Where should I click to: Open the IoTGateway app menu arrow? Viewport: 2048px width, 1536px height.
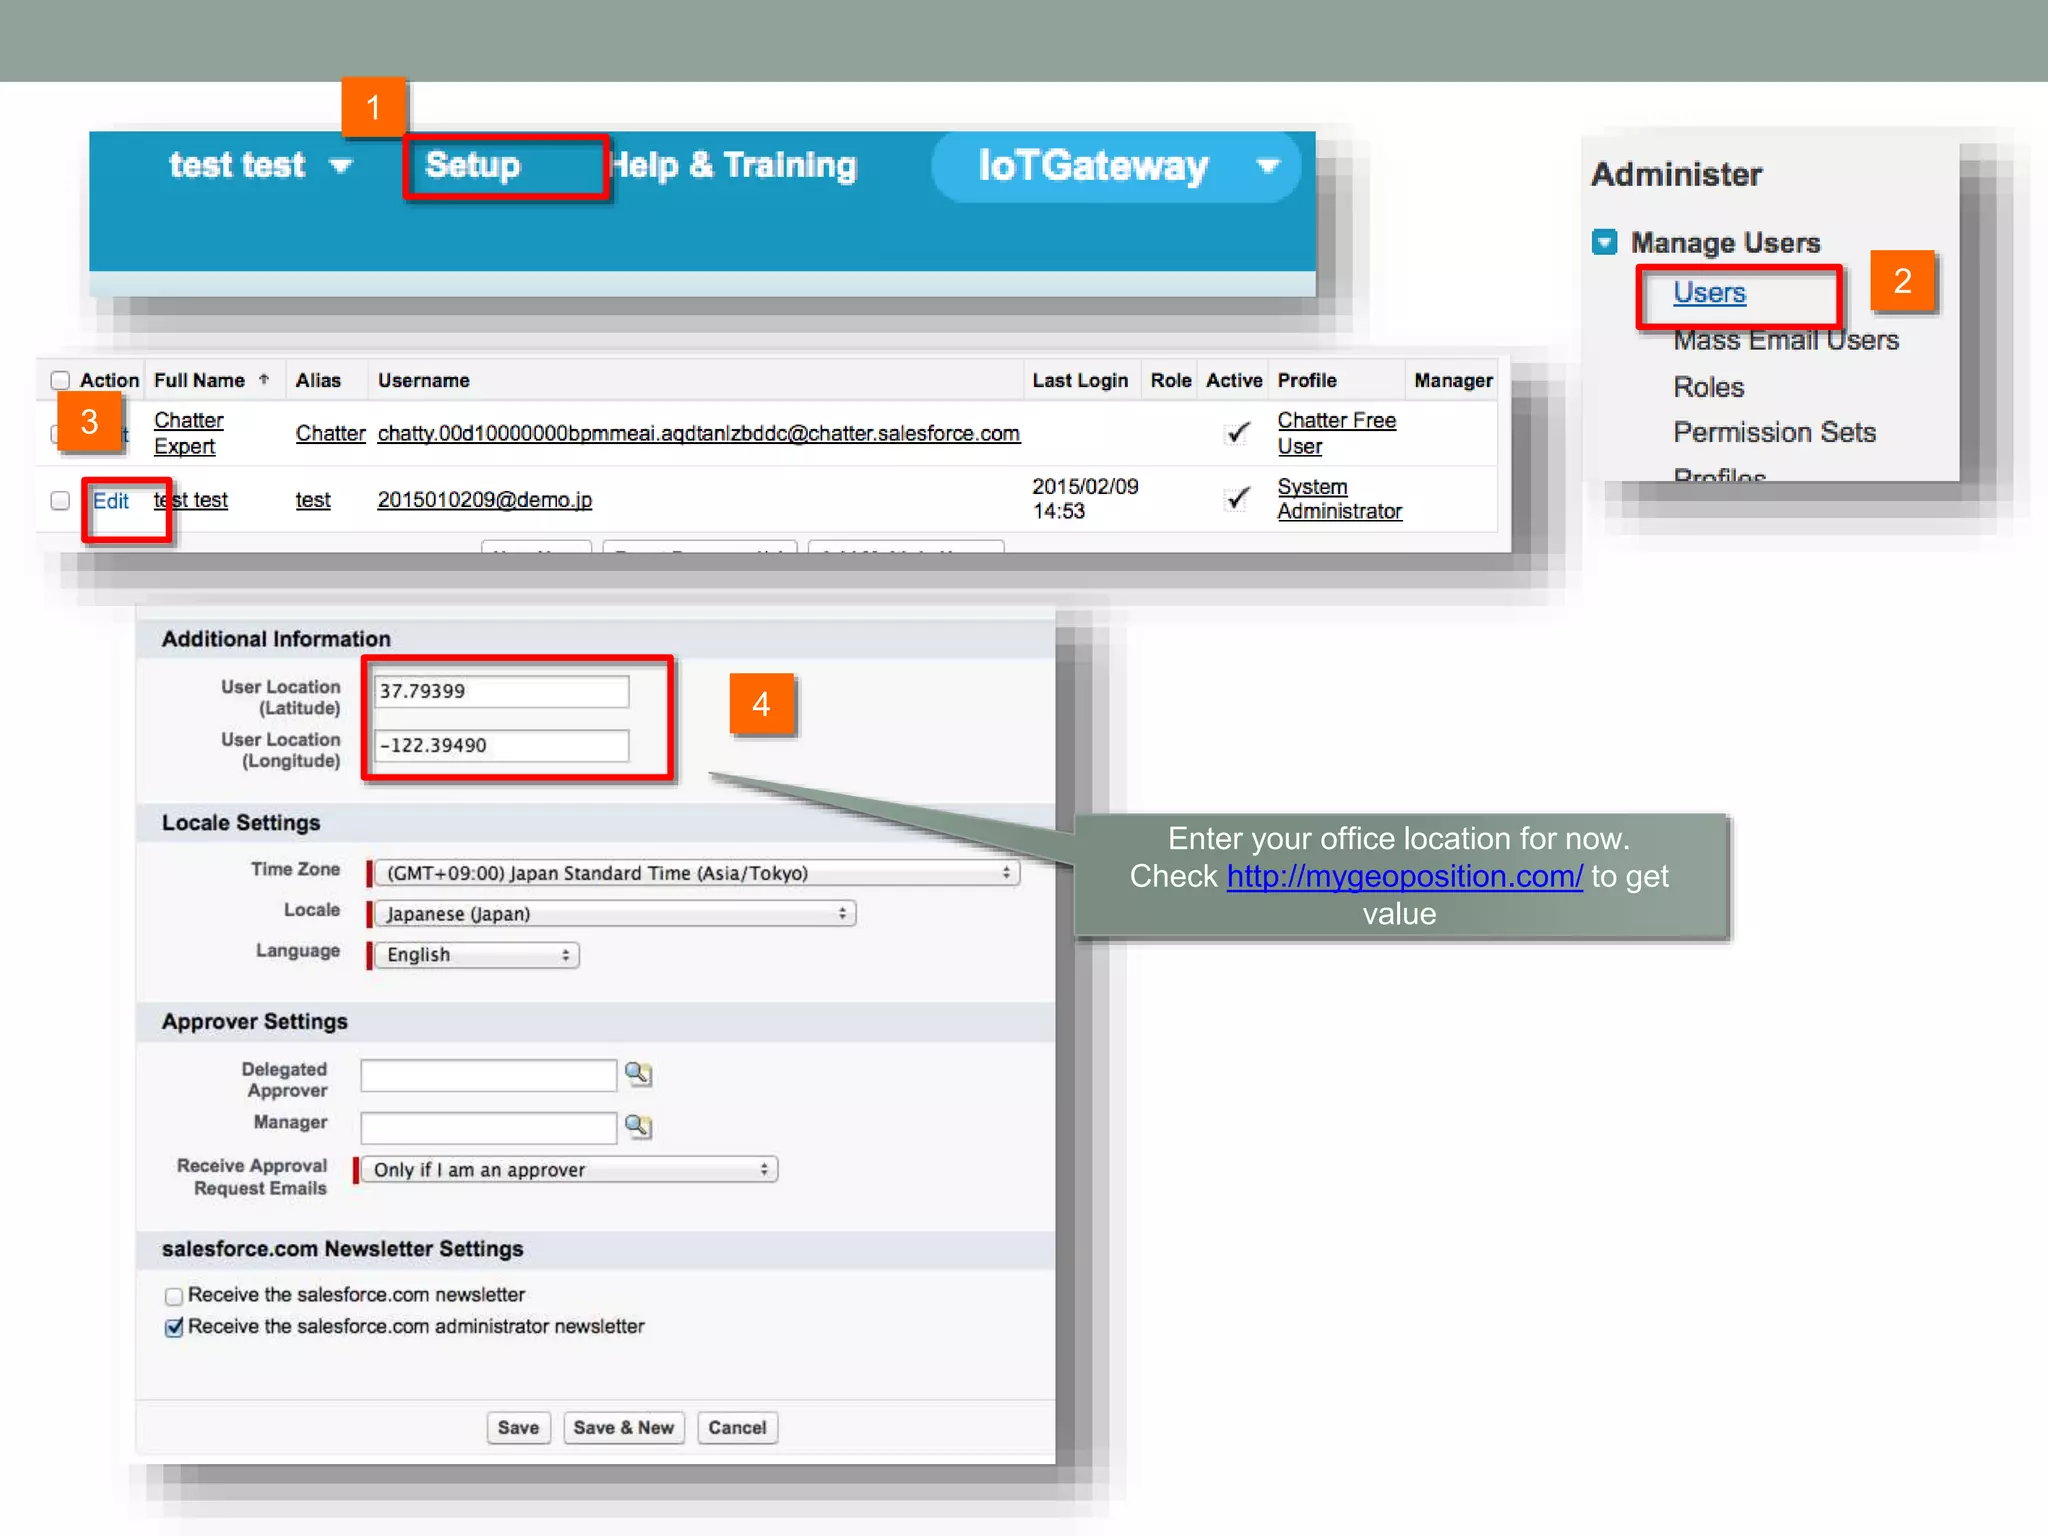pyautogui.click(x=1268, y=166)
